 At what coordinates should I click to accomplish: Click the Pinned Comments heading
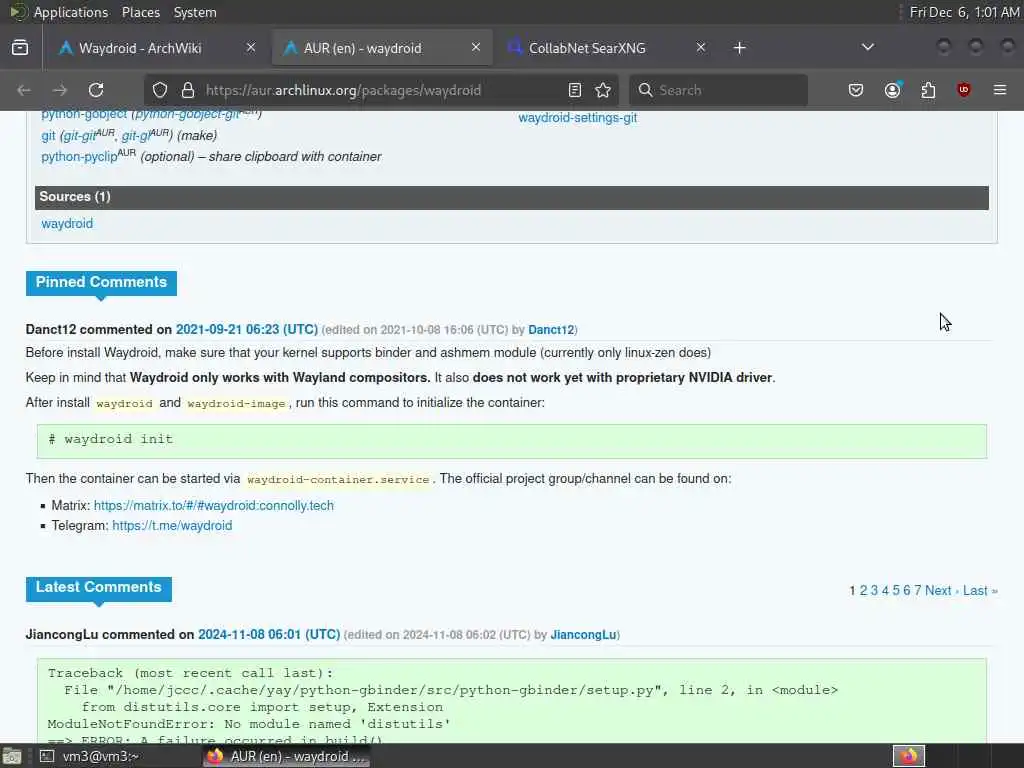coord(101,282)
